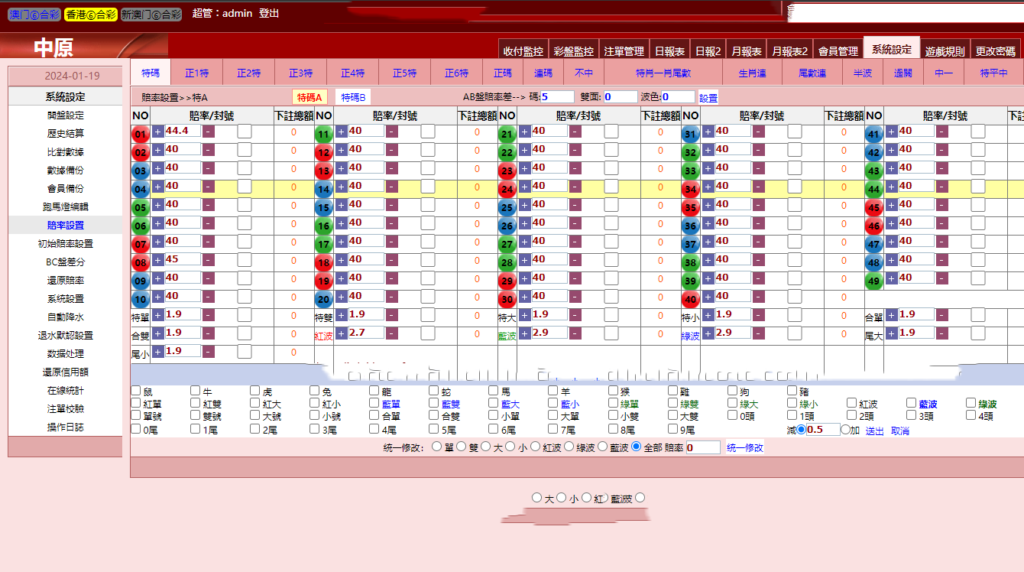
Task: Open the 半波 tab
Action: tap(863, 73)
